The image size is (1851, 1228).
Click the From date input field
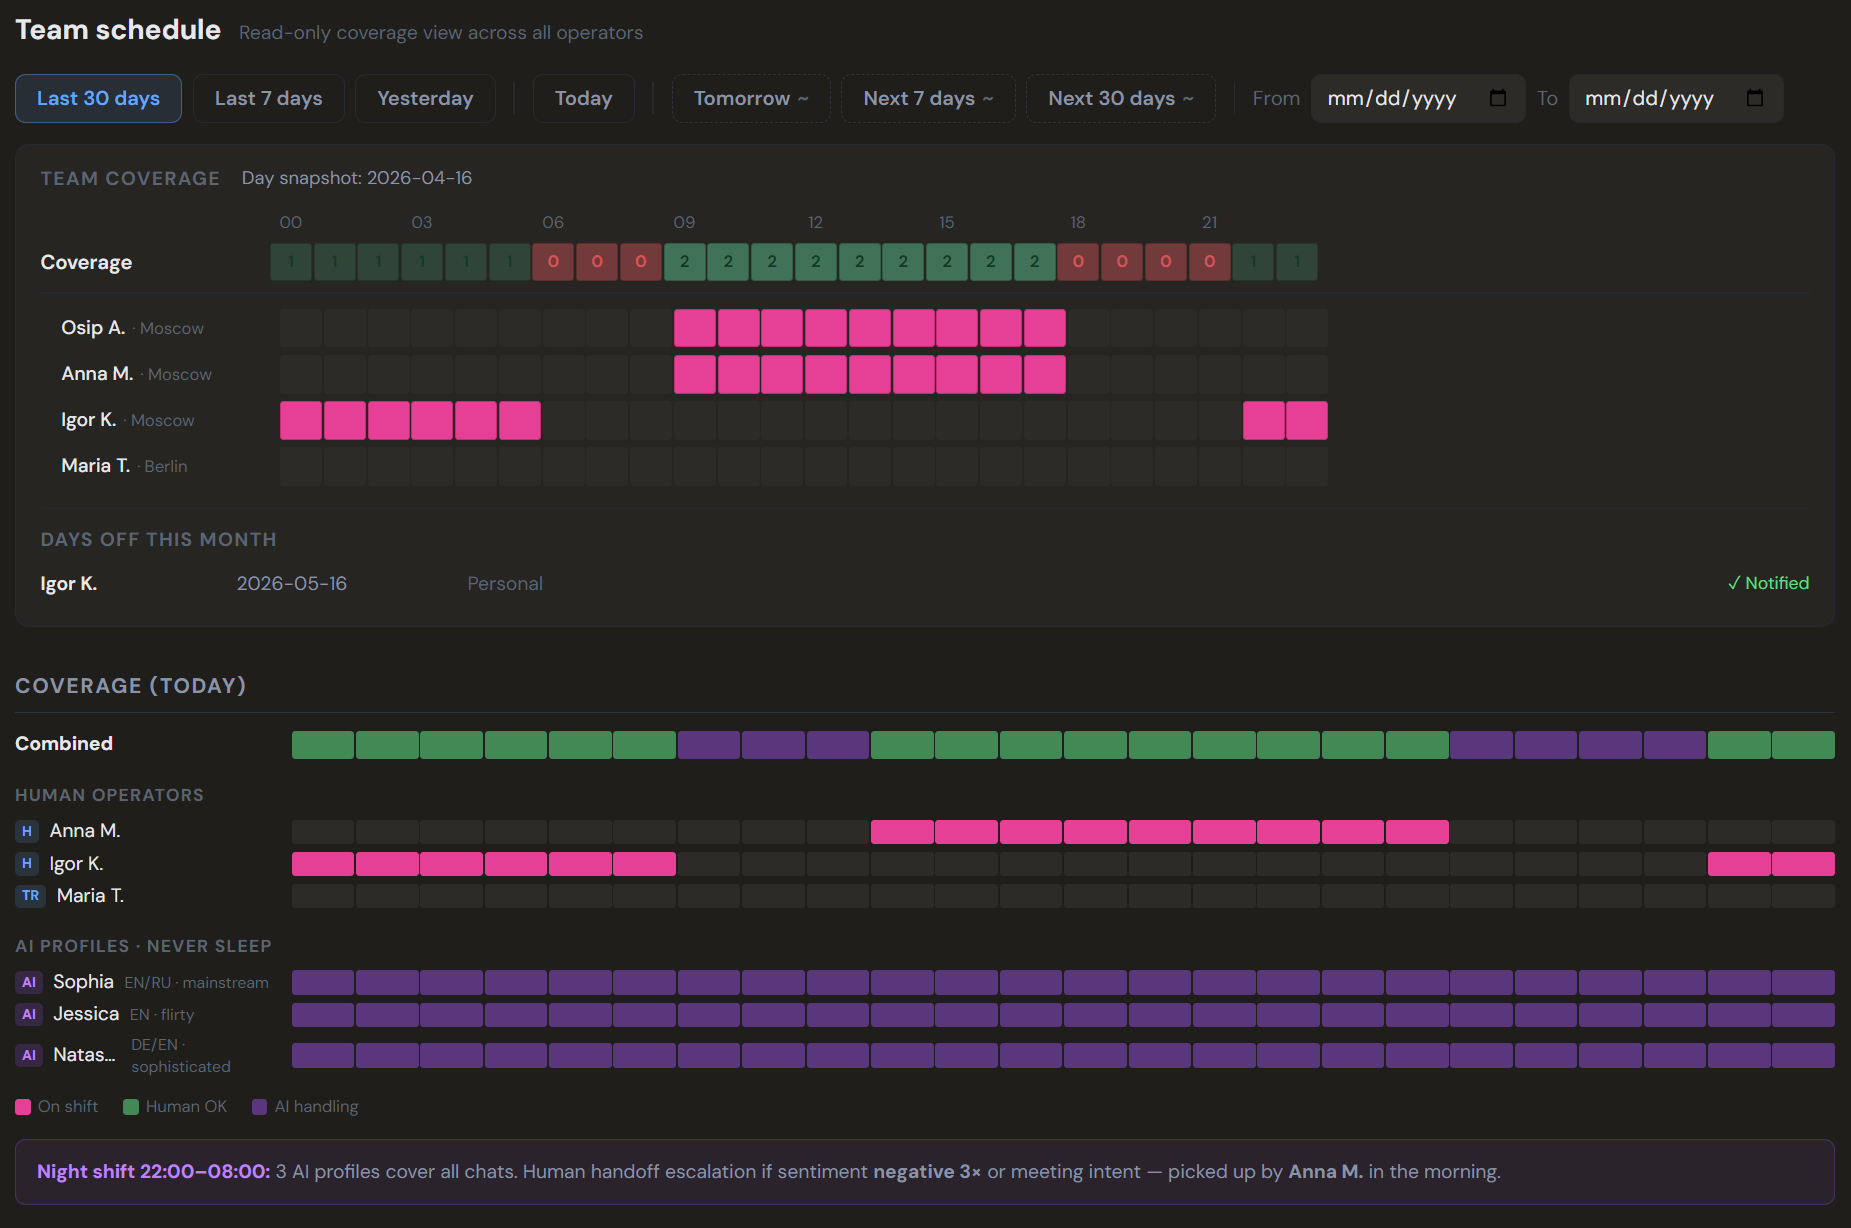[x=1418, y=98]
